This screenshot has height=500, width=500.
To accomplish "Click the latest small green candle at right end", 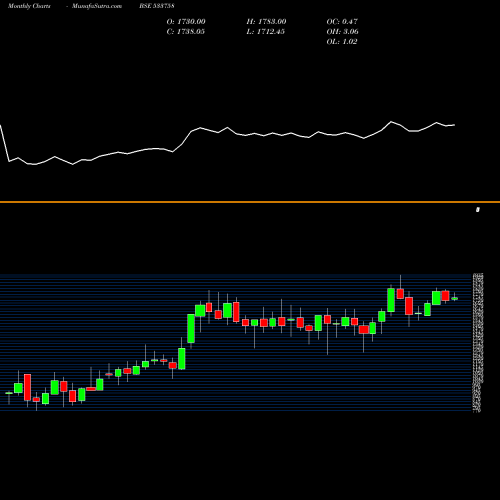I will click(455, 298).
